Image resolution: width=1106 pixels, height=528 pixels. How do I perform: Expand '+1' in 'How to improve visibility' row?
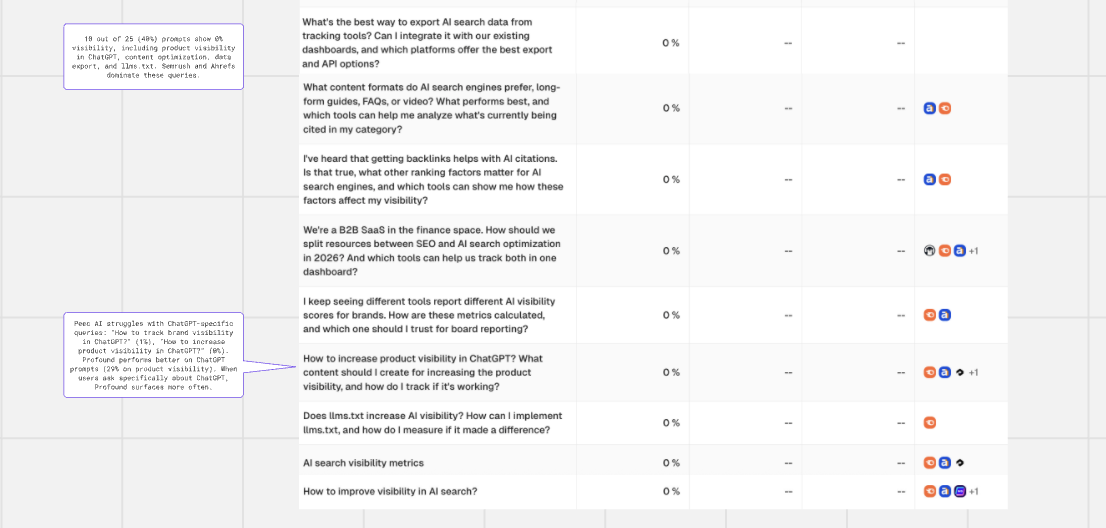tap(973, 491)
